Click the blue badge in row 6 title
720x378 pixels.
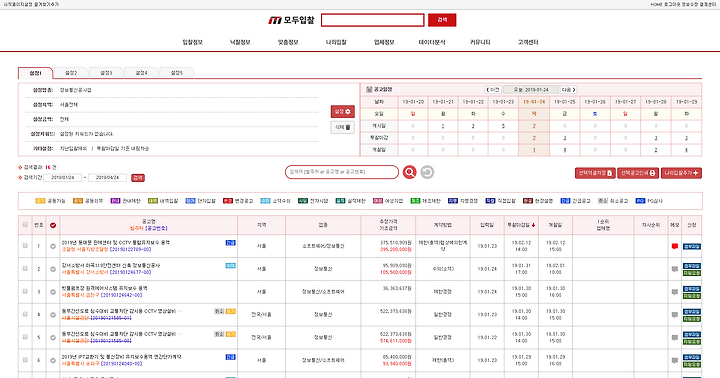(231, 357)
